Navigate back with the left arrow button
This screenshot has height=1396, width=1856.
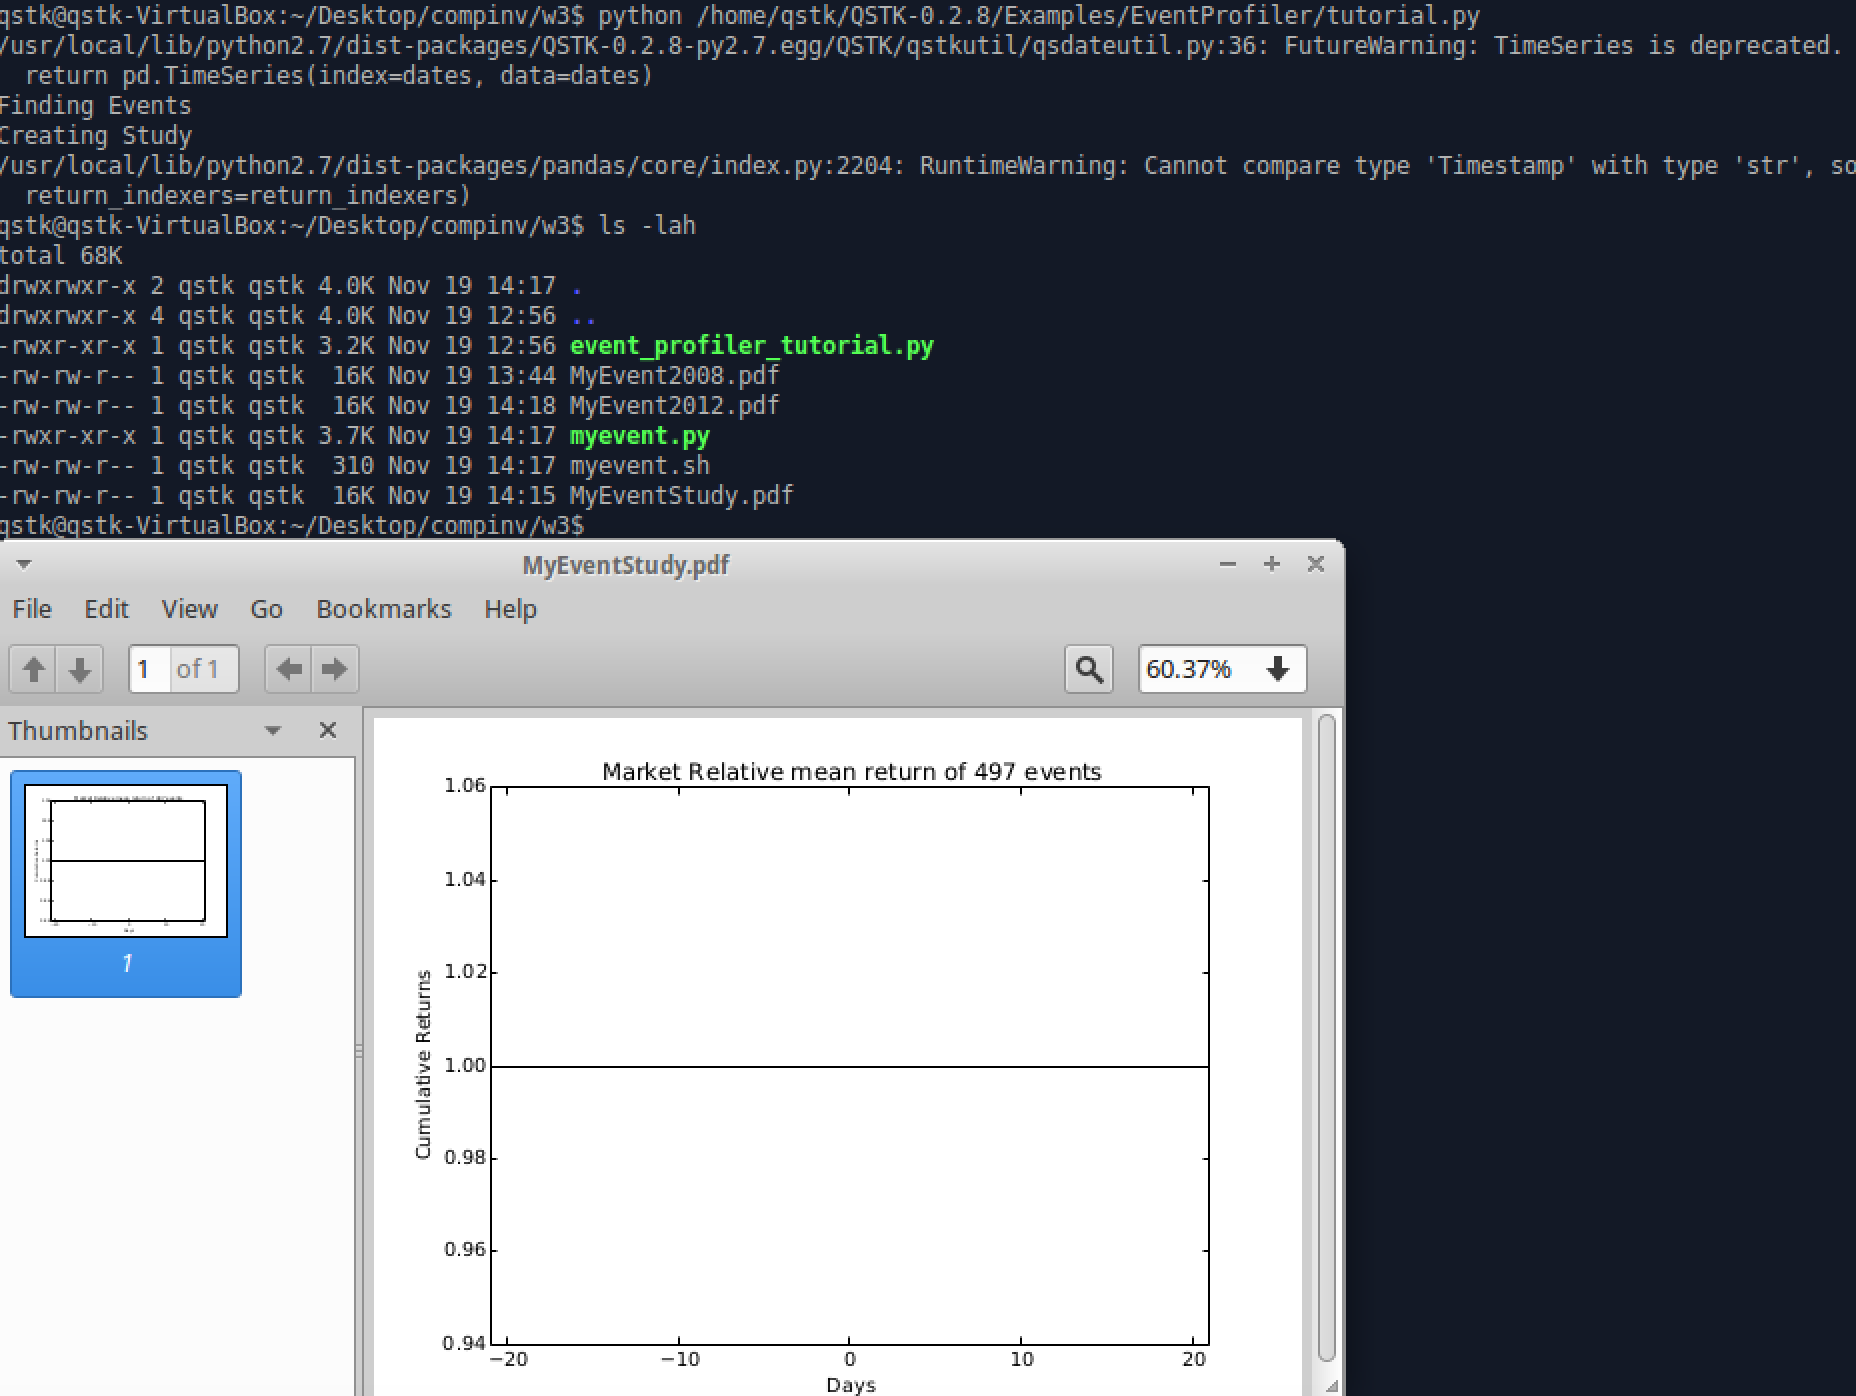(x=289, y=669)
